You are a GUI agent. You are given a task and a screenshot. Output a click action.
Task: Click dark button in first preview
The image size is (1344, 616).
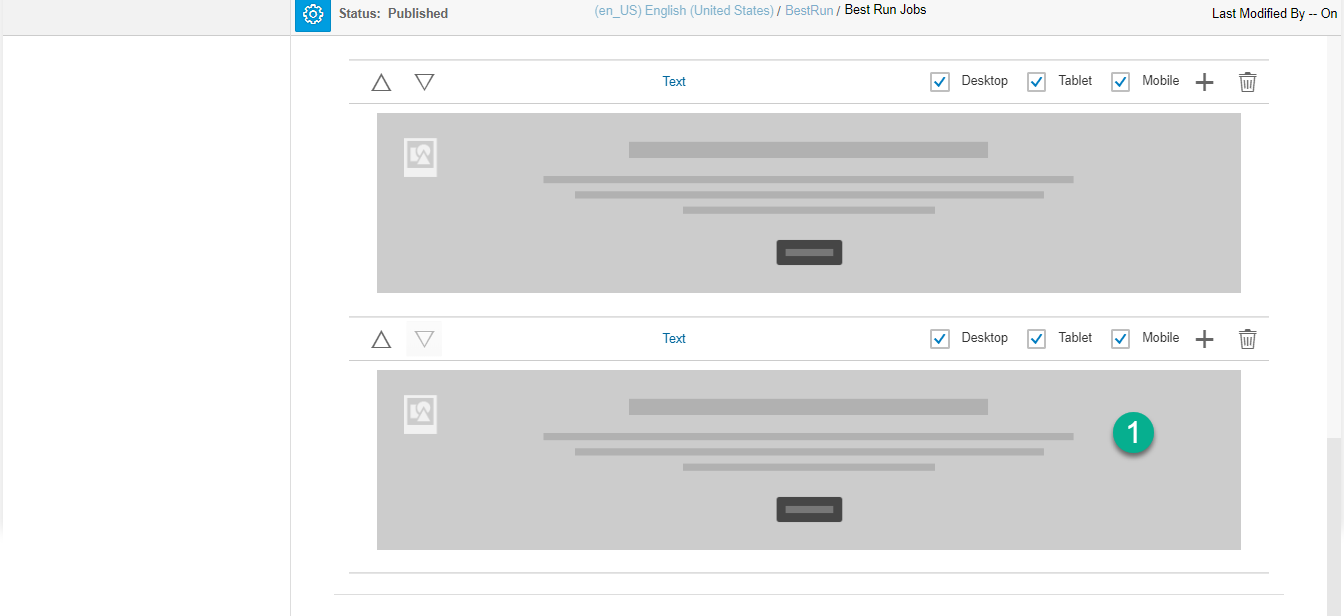(809, 253)
